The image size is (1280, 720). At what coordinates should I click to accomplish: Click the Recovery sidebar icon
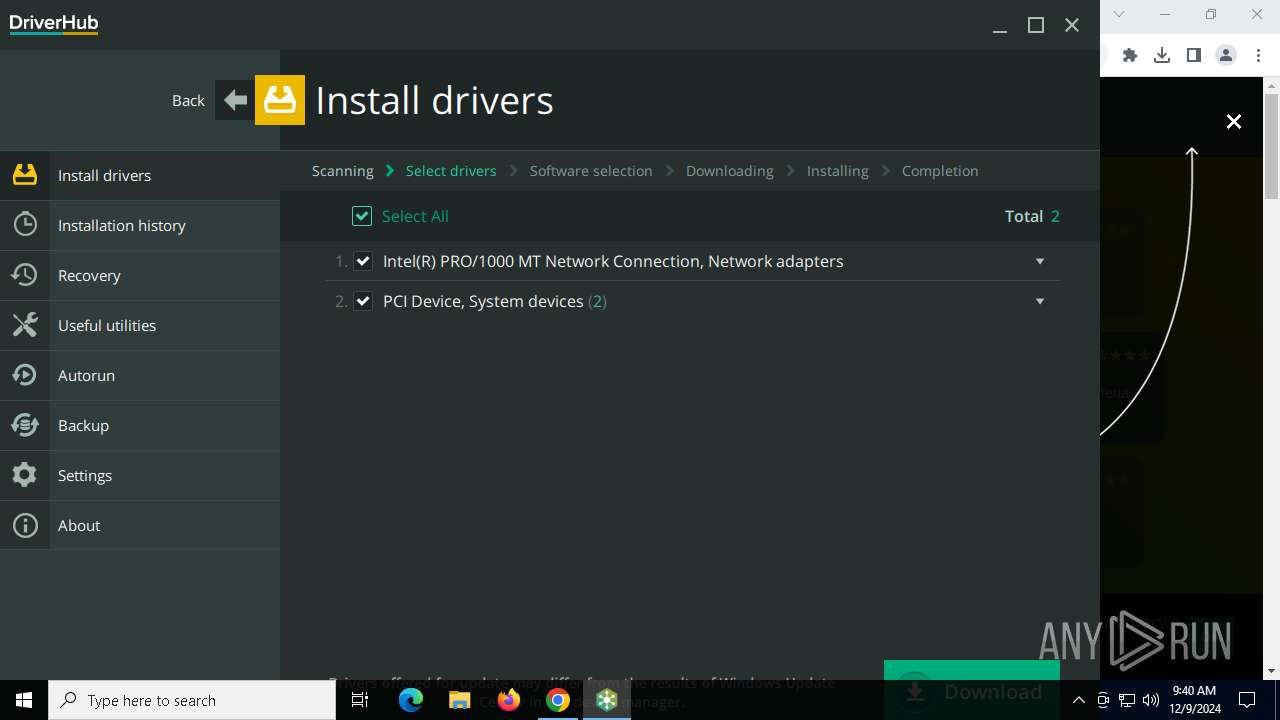[25, 275]
